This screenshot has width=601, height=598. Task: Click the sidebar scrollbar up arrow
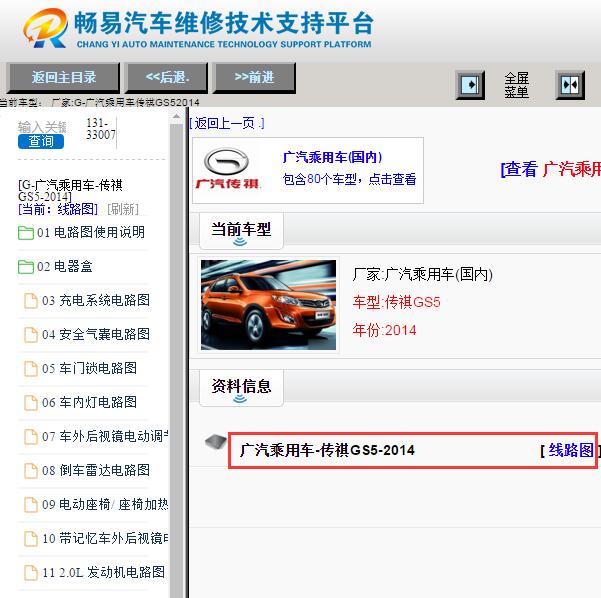(176, 116)
